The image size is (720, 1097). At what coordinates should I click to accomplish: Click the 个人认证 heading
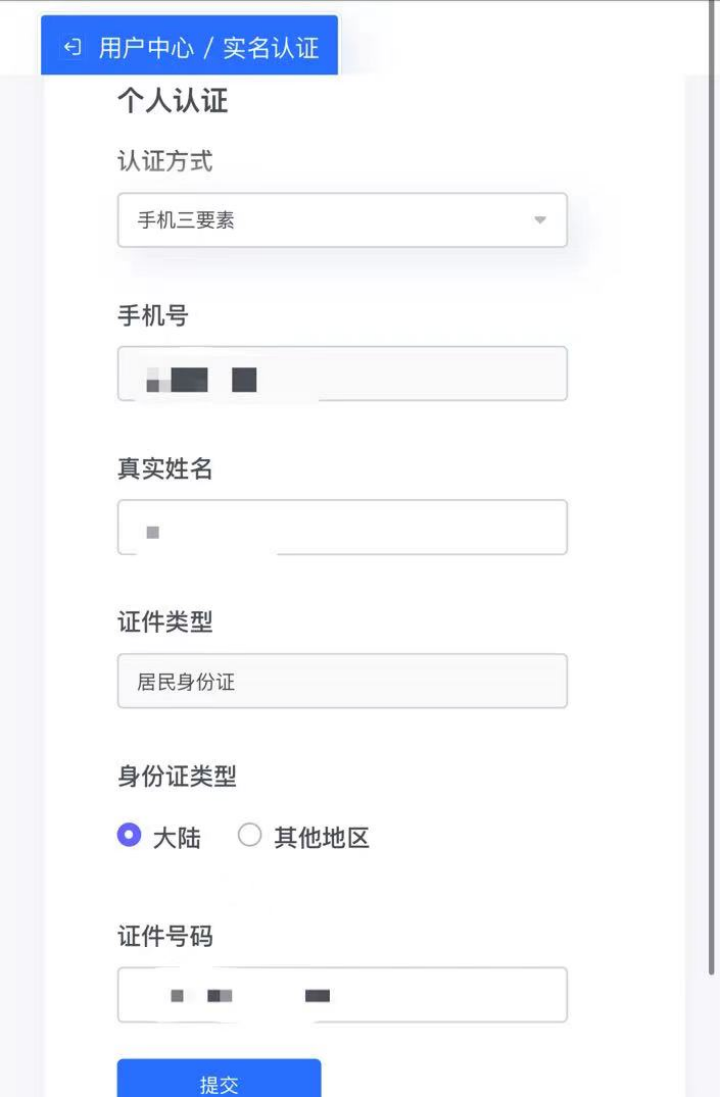(x=173, y=101)
